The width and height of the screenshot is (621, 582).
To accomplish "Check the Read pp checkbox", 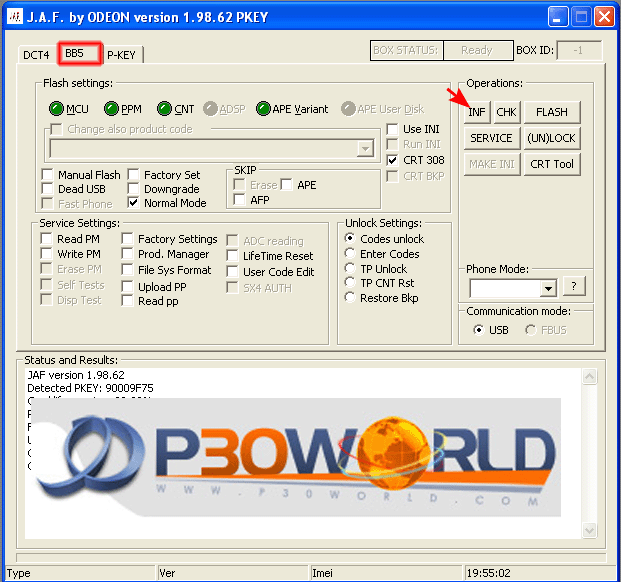I will pyautogui.click(x=127, y=301).
